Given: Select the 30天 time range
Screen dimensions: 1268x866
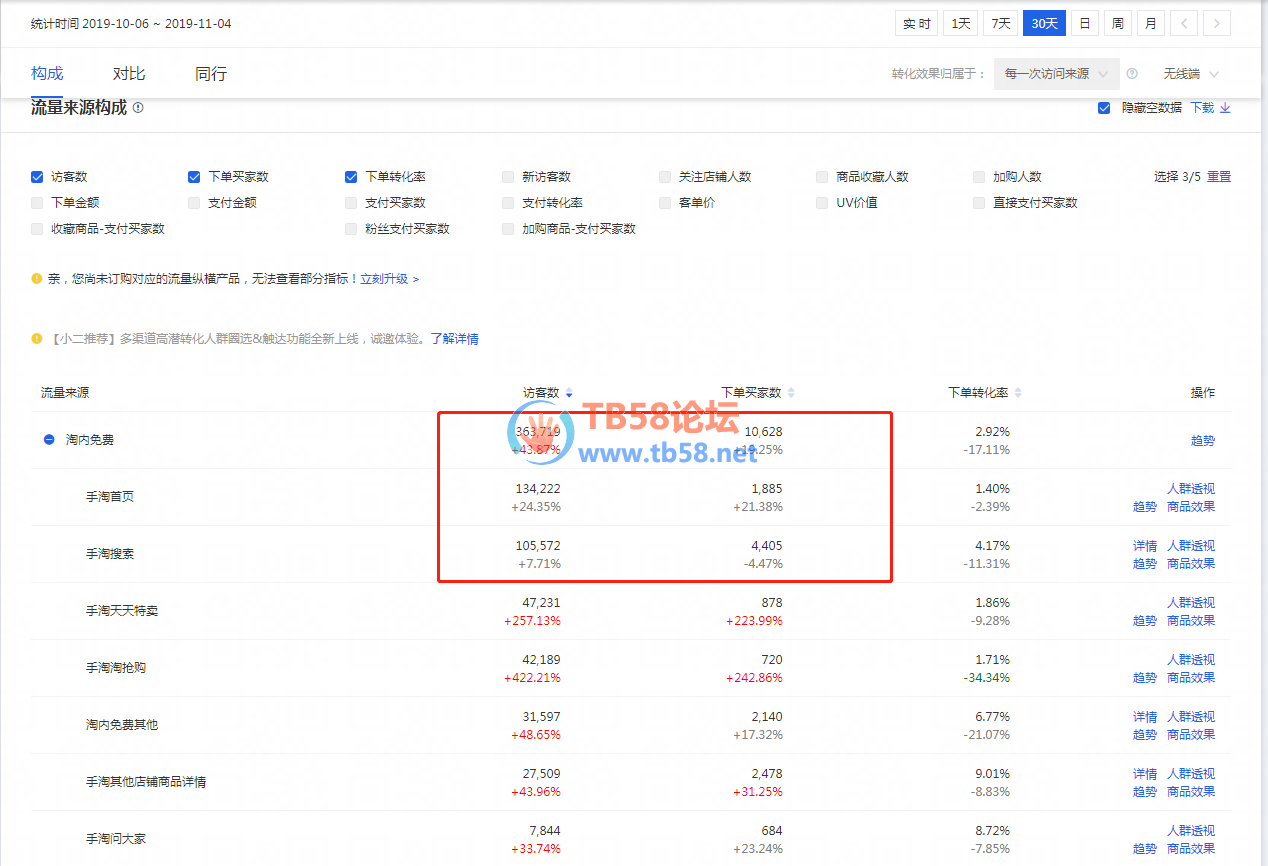Looking at the screenshot, I should [x=1044, y=23].
